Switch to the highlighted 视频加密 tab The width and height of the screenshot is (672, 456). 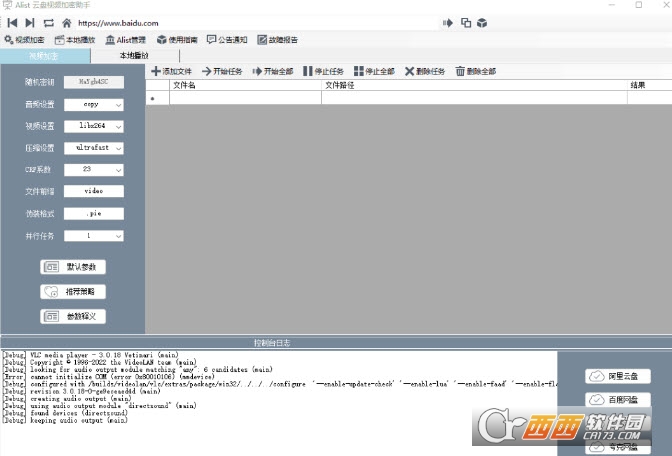tap(45, 56)
